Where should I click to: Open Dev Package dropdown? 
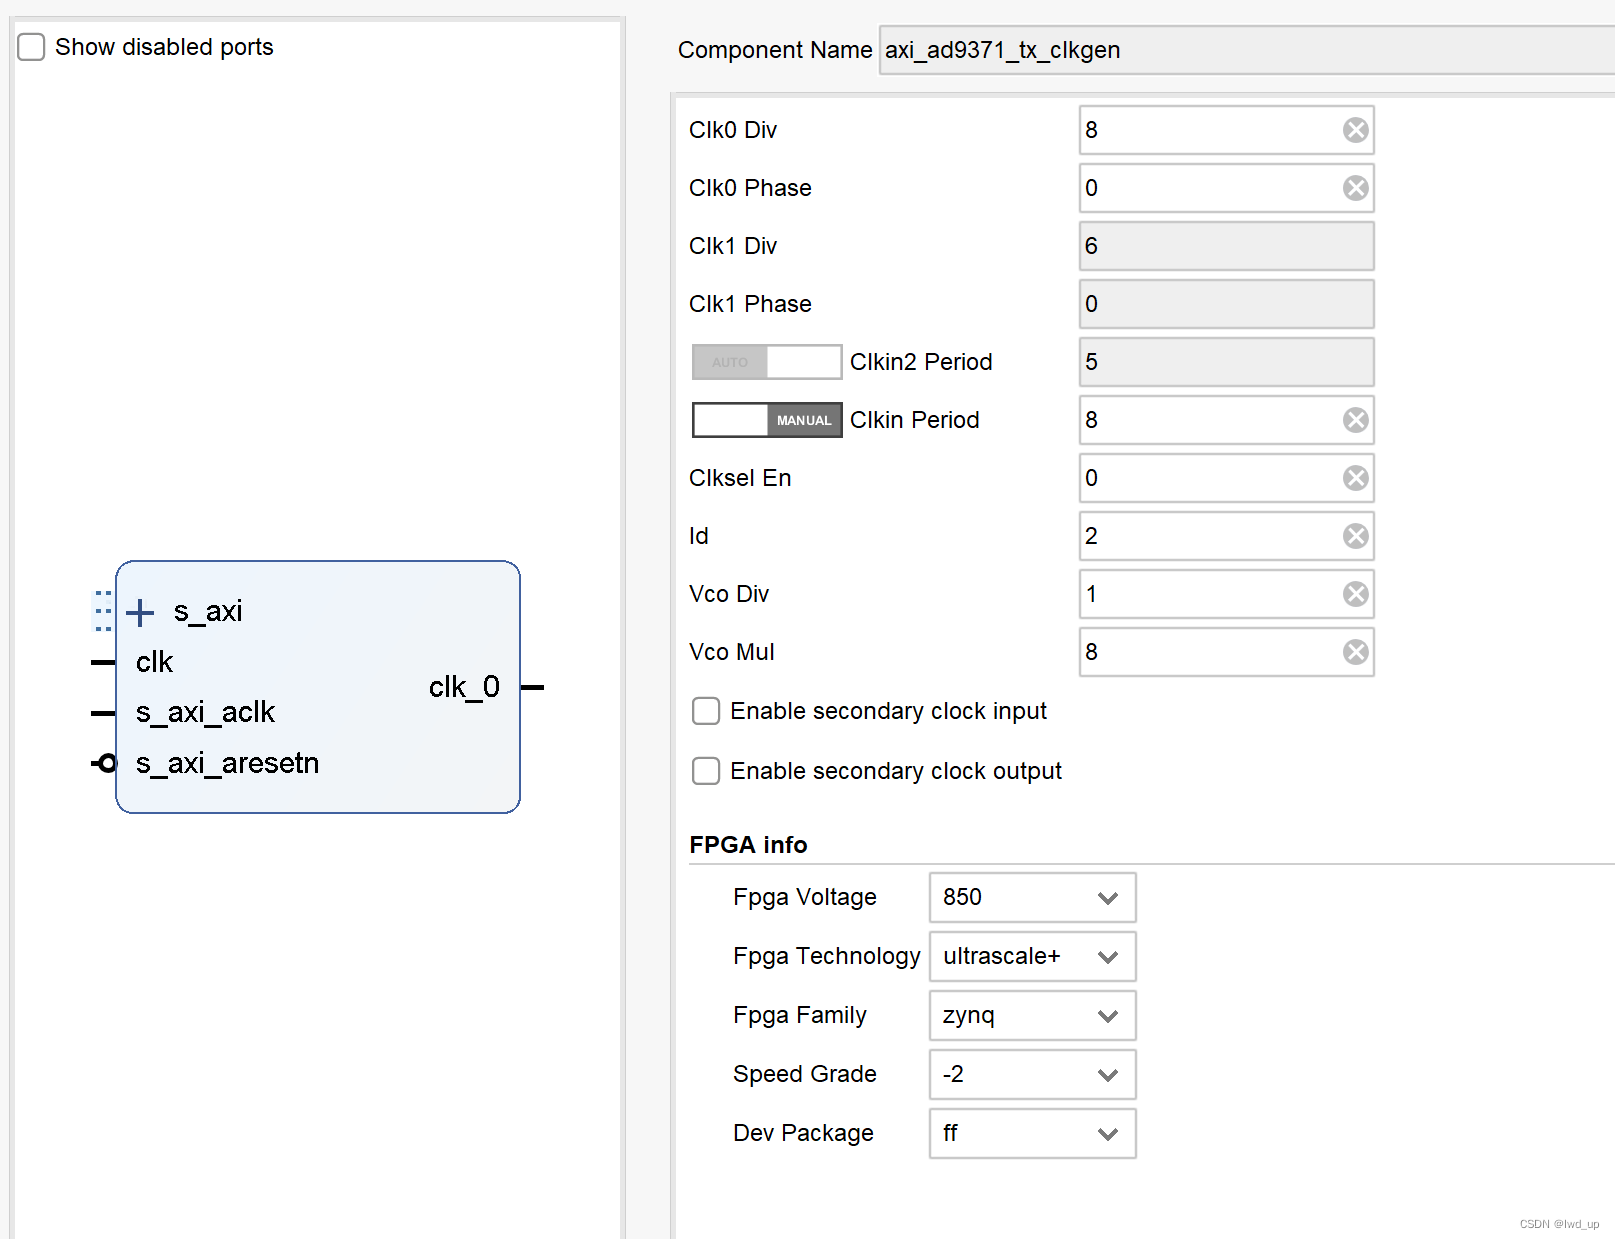tap(1032, 1133)
